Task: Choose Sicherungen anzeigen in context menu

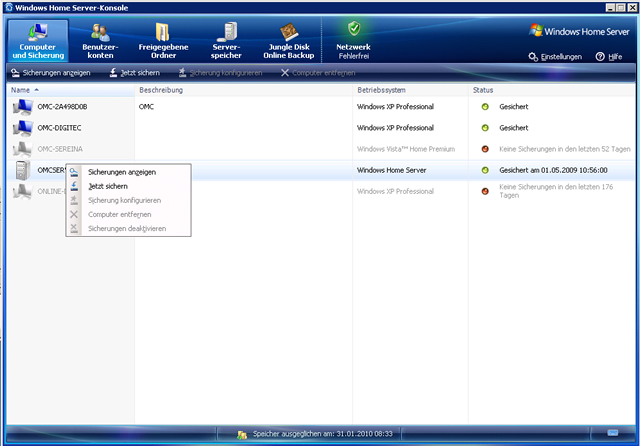Action: 128,172
